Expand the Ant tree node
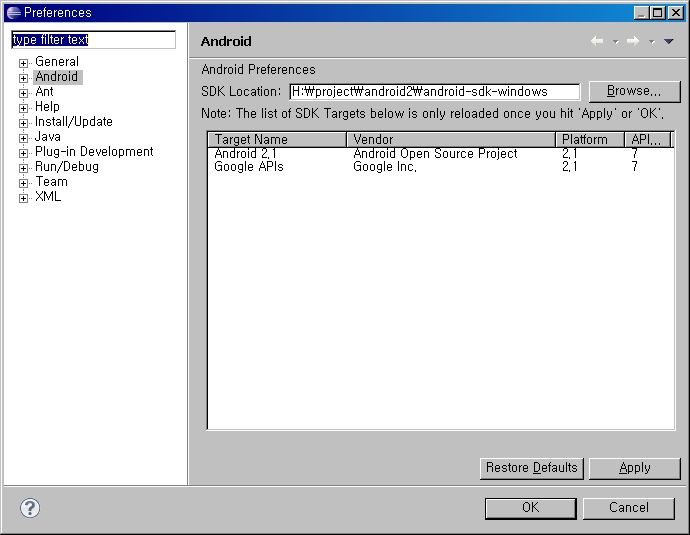Screen dimensions: 690x535 tap(23, 93)
